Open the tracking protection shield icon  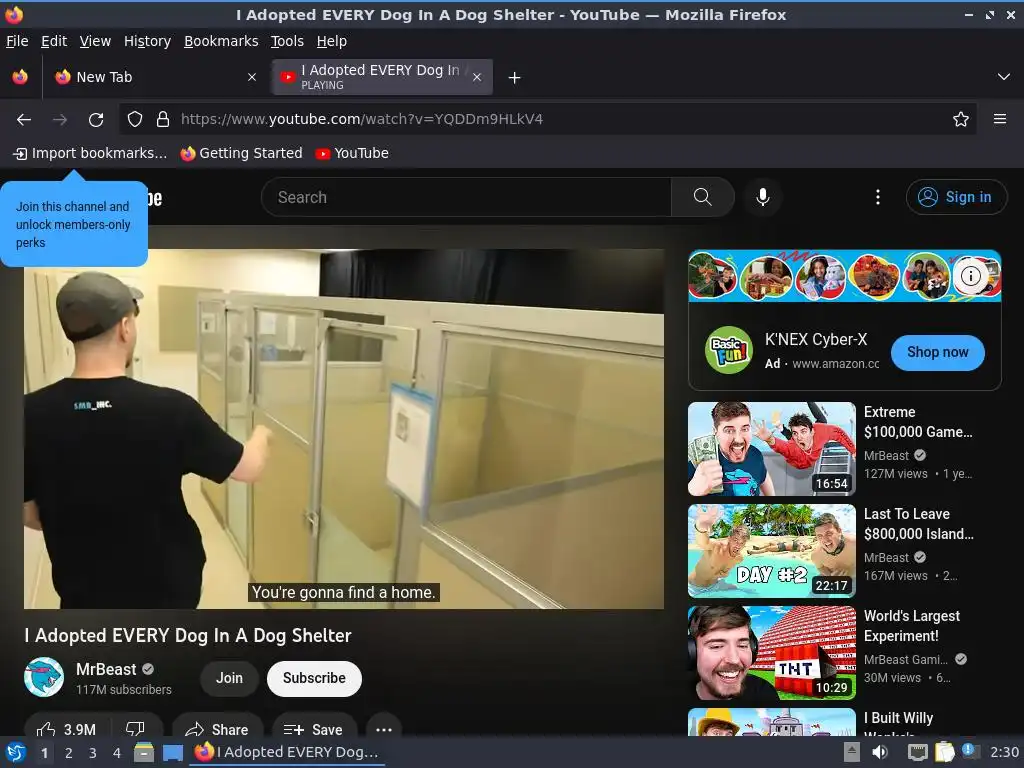[135, 120]
